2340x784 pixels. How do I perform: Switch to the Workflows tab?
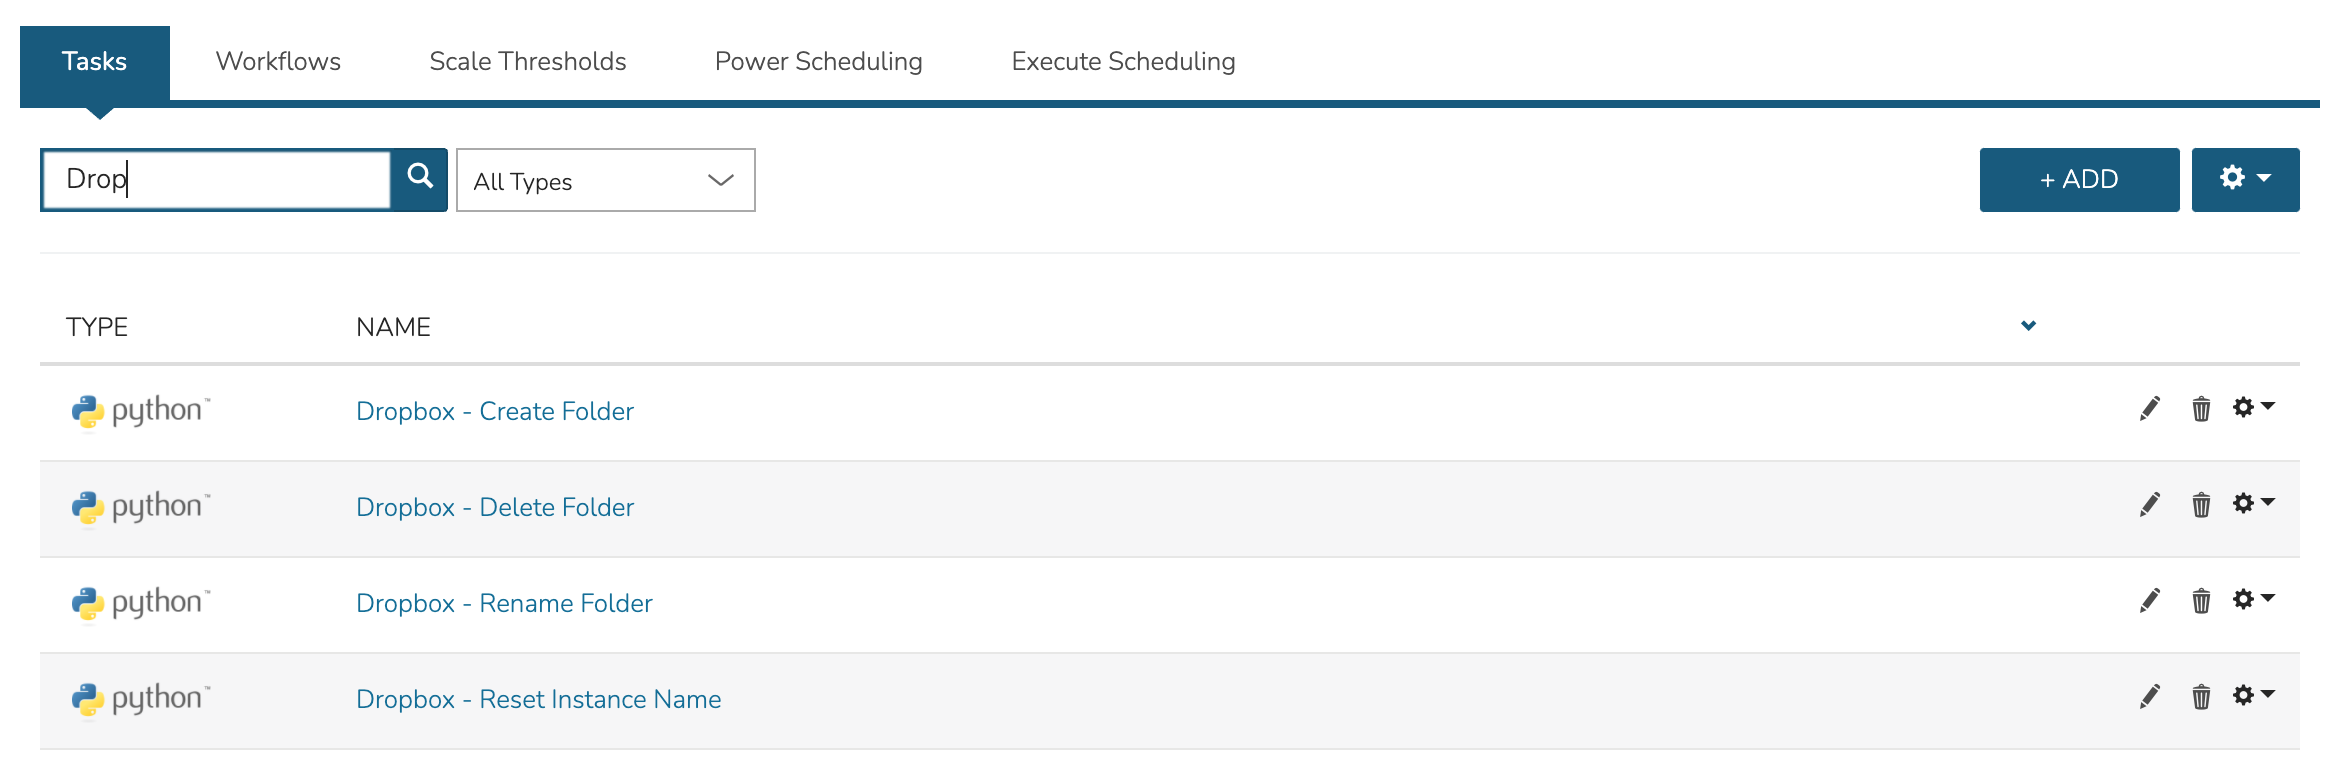(x=278, y=61)
